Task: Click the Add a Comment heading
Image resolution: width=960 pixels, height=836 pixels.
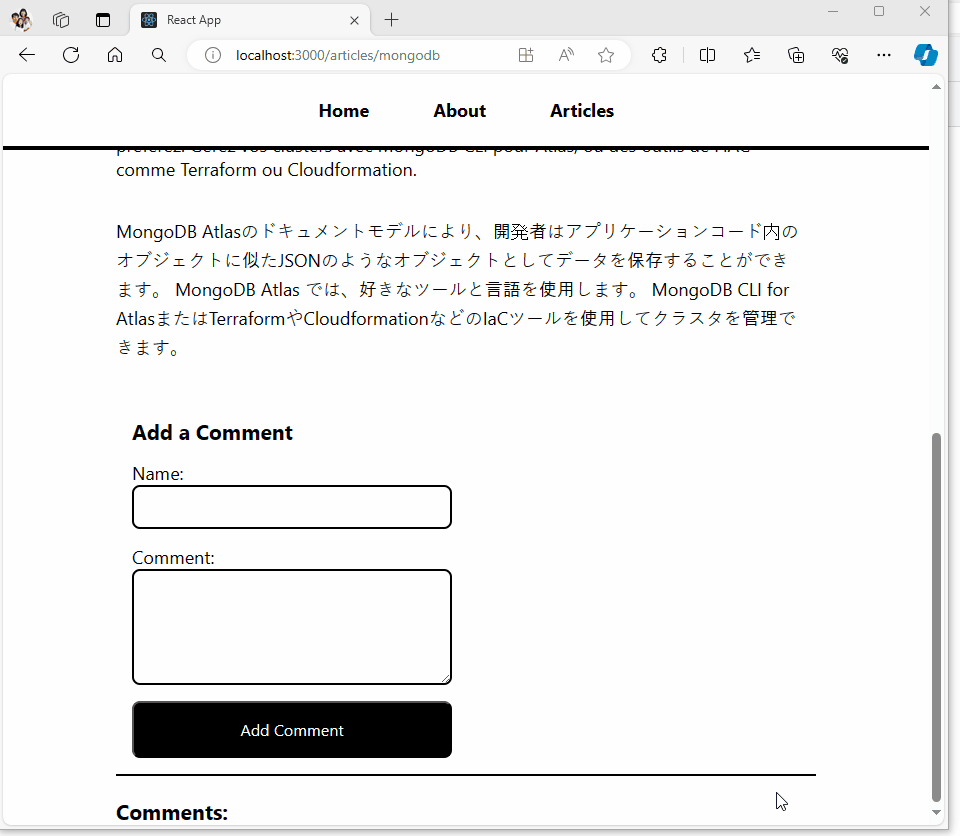Action: click(x=212, y=433)
